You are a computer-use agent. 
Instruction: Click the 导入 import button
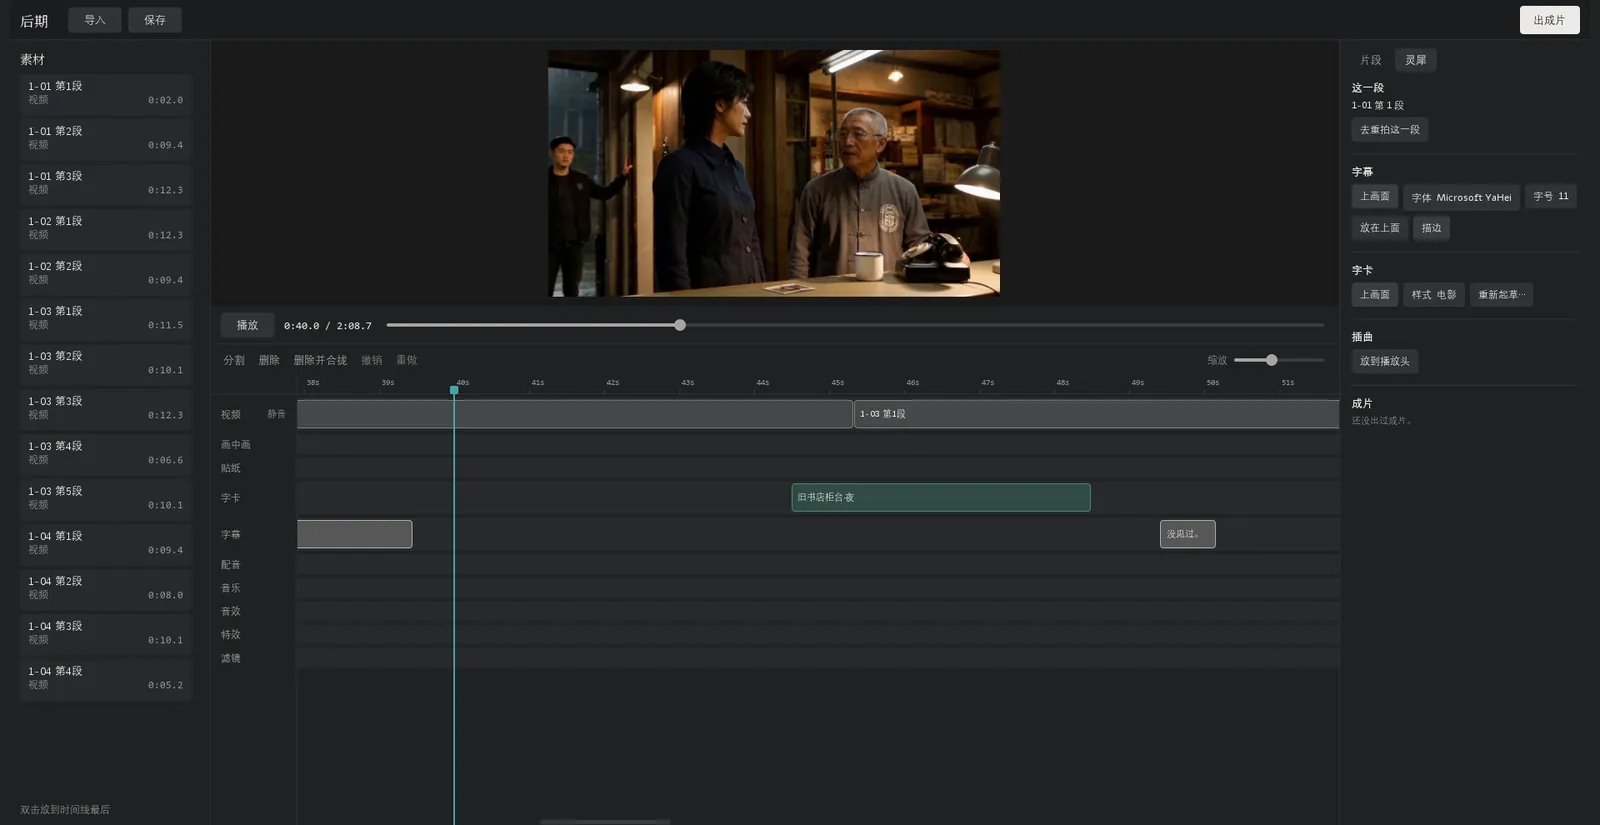[95, 20]
